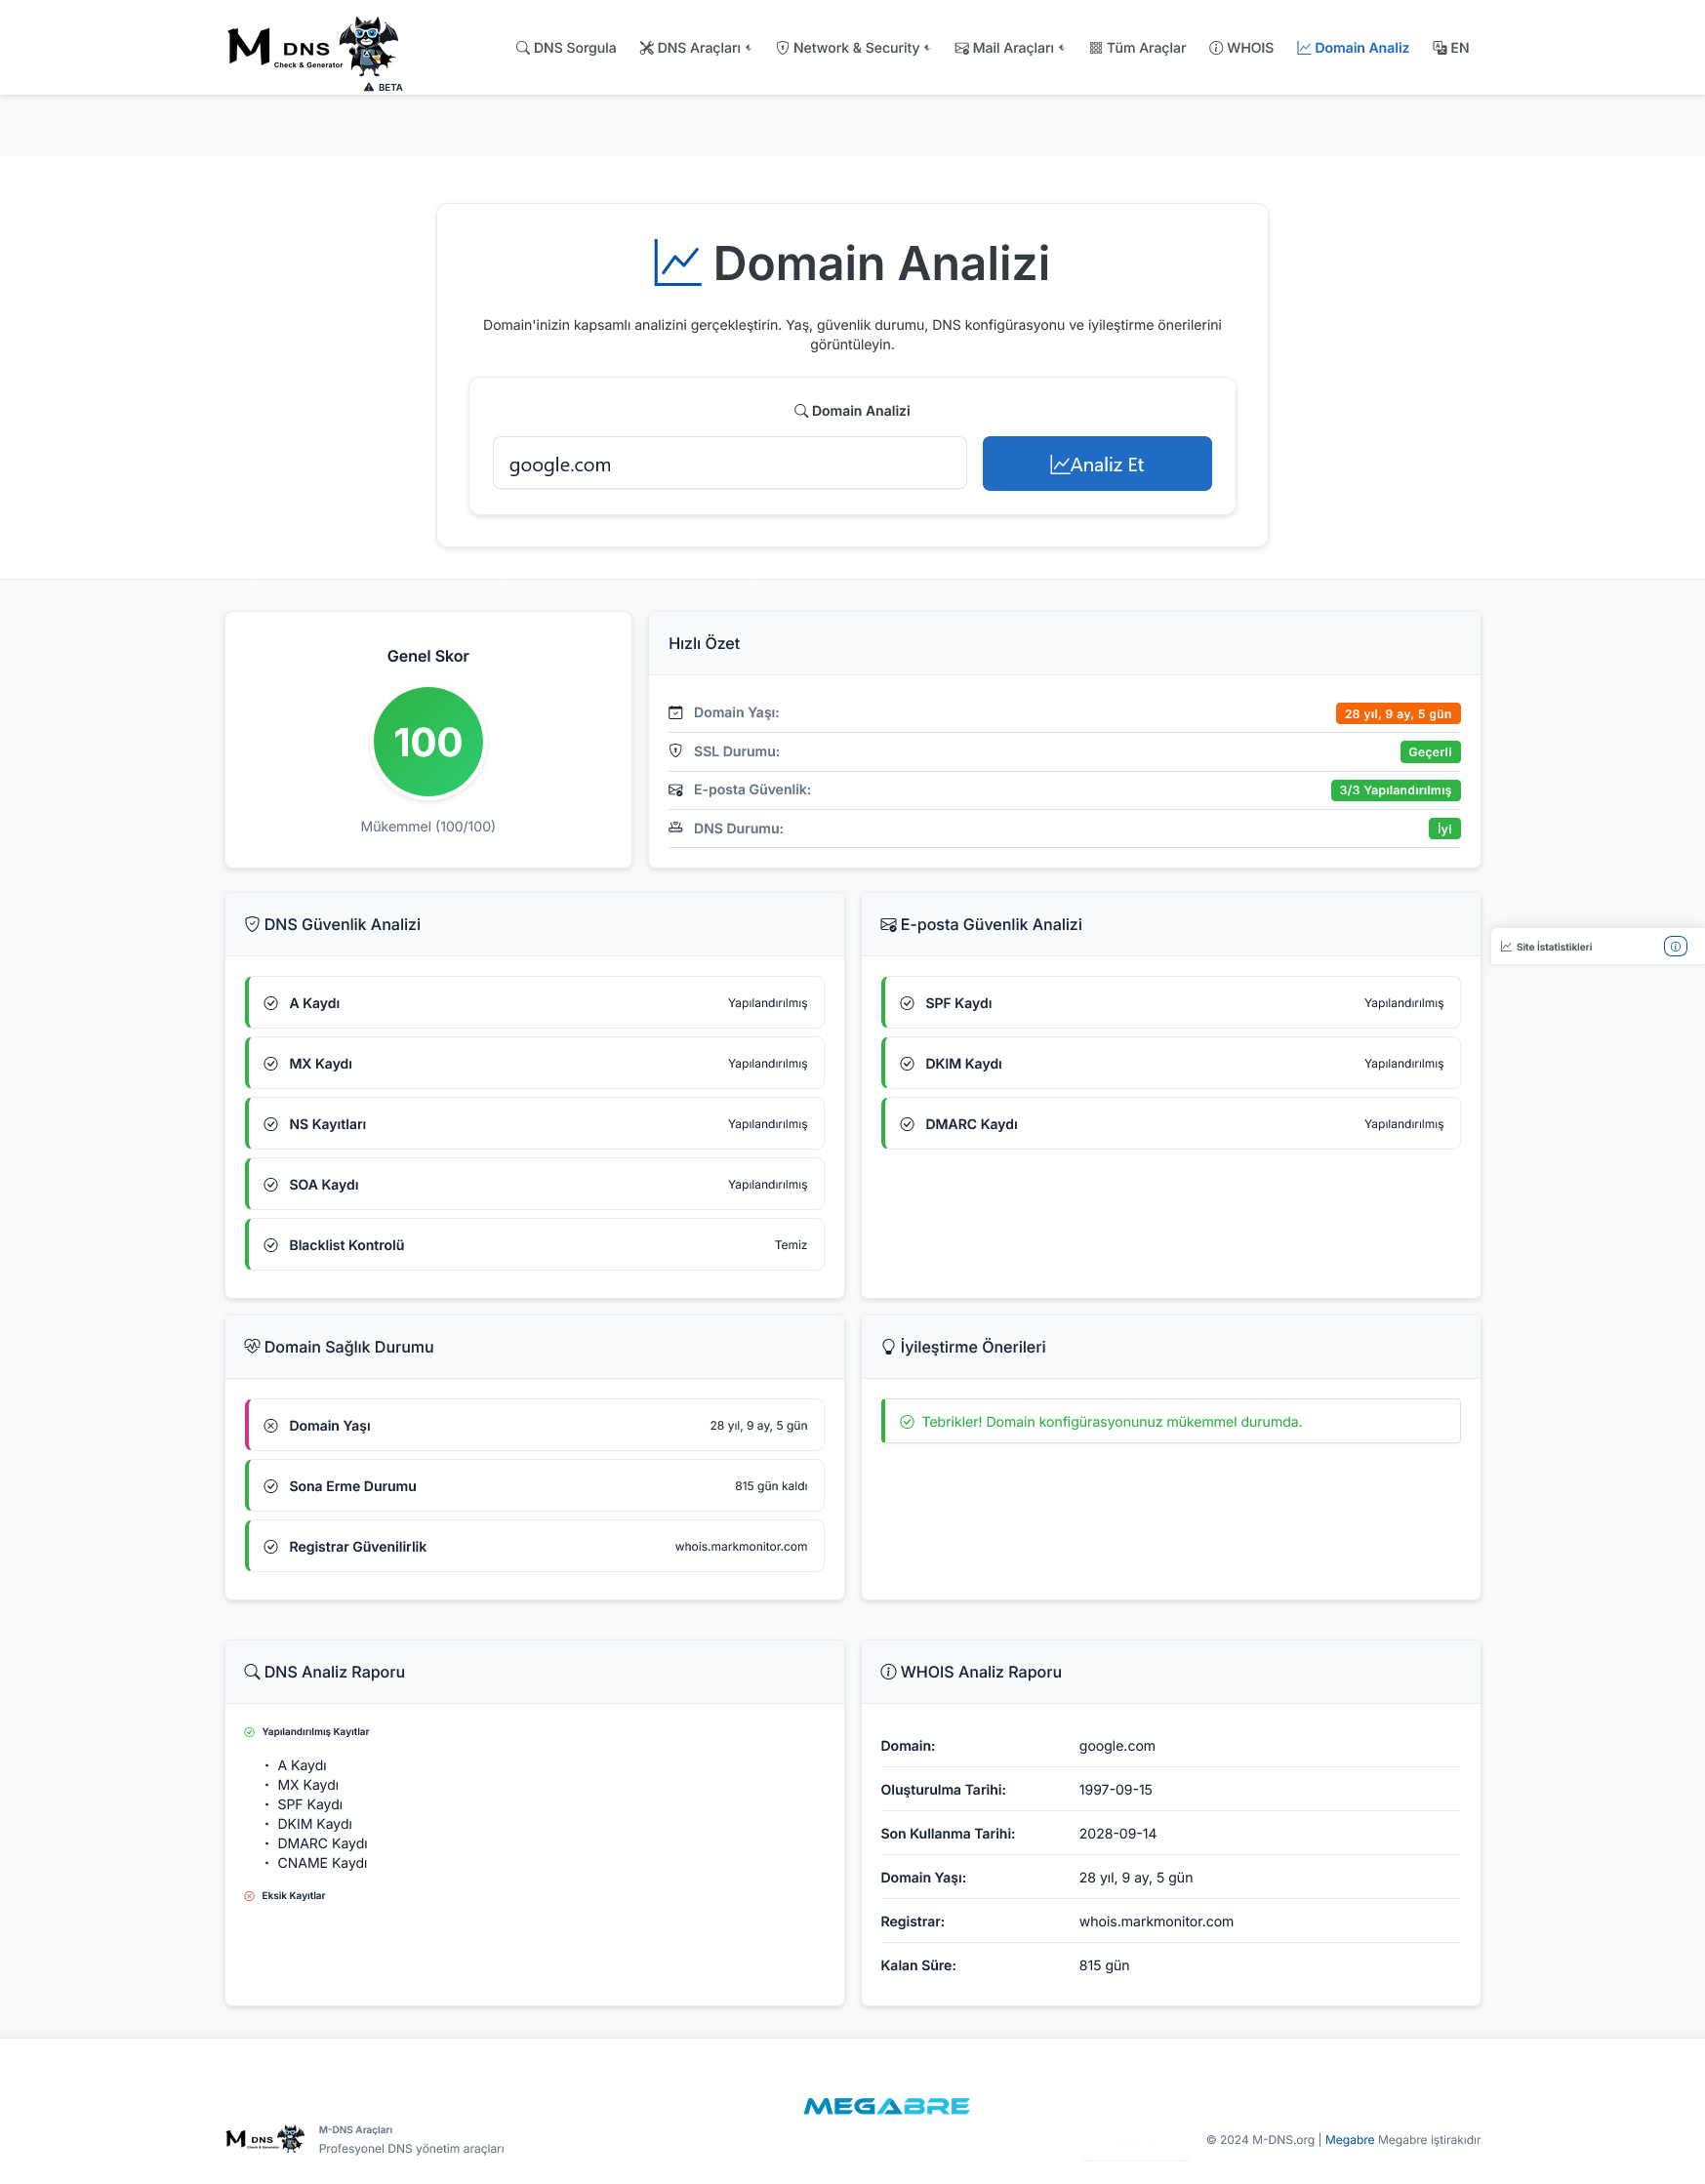
Task: Open DNS Sorgula menu item
Action: [x=566, y=48]
